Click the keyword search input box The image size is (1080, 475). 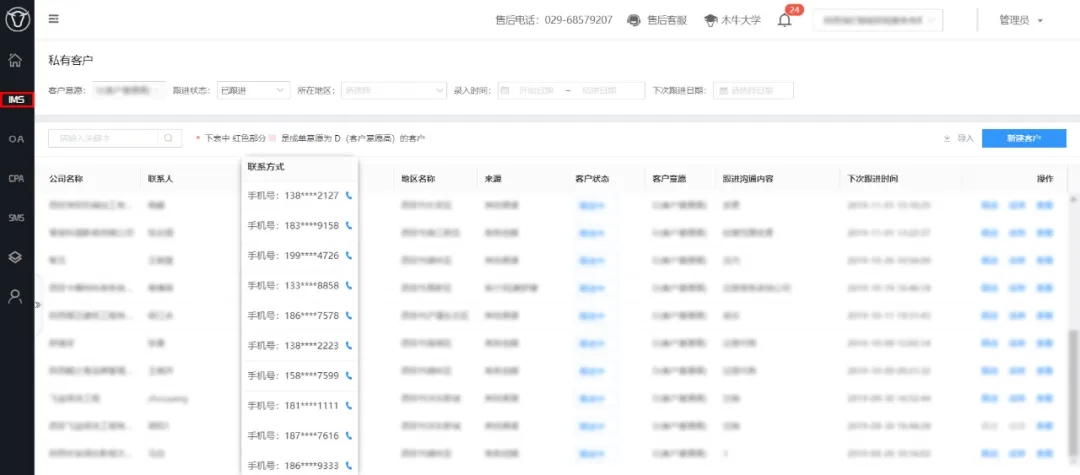tap(103, 138)
